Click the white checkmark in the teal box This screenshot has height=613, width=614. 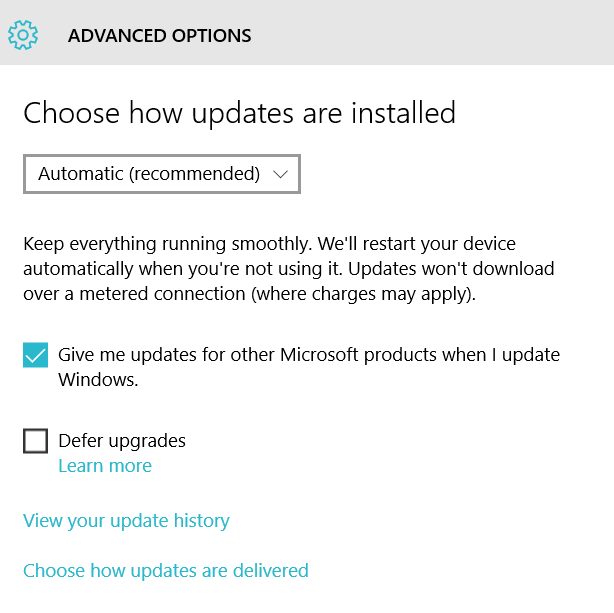pos(36,356)
